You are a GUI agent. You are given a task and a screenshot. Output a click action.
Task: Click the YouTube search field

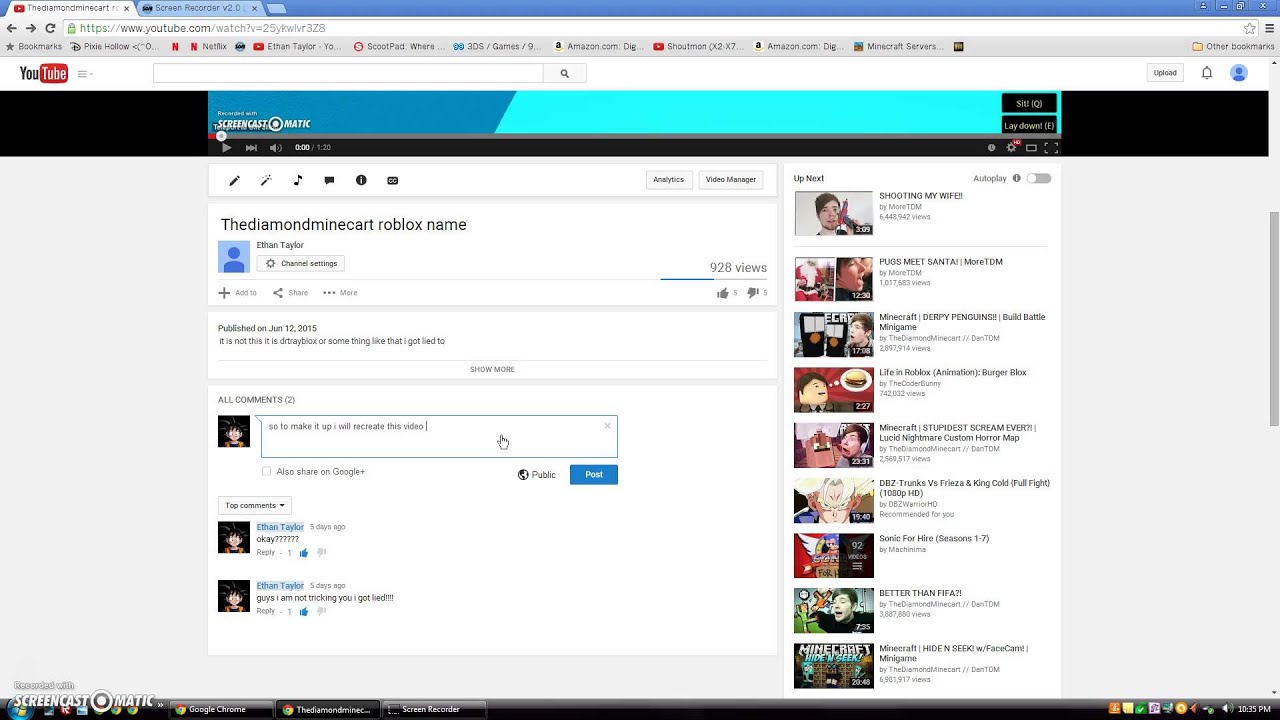(x=348, y=73)
